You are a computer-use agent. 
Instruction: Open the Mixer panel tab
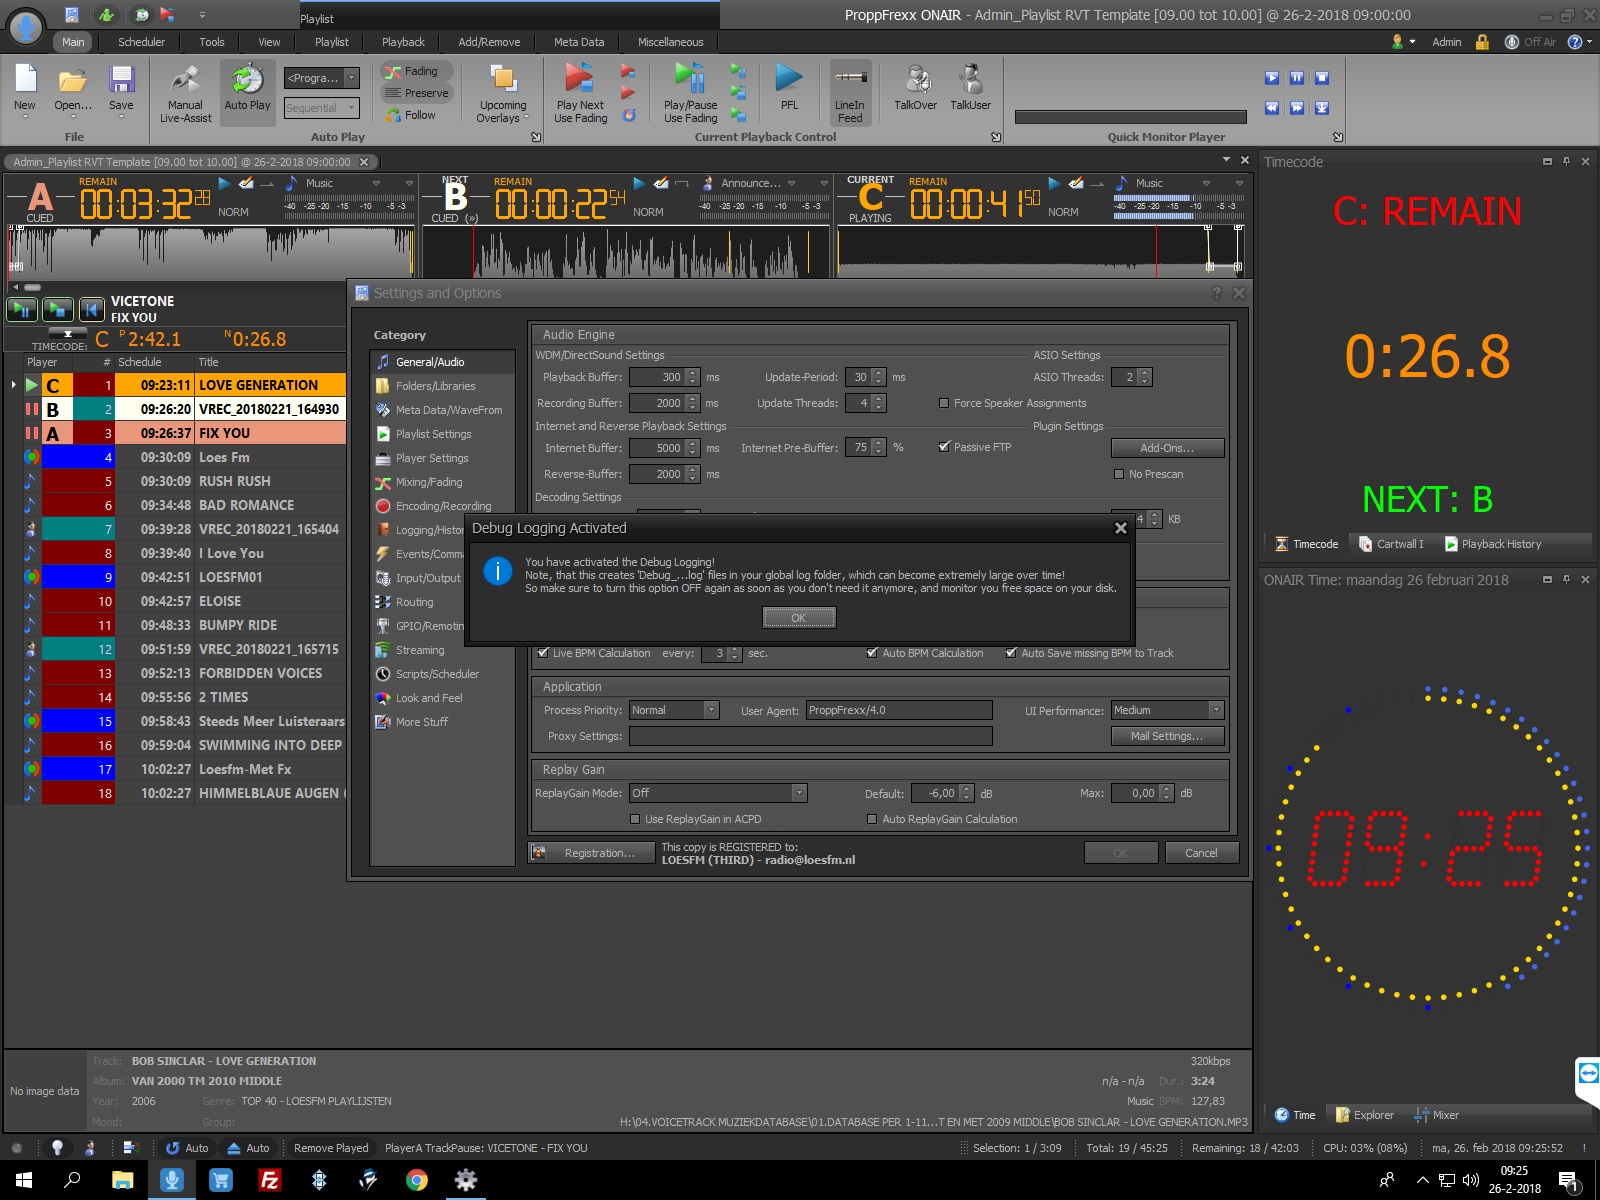pos(1436,1115)
